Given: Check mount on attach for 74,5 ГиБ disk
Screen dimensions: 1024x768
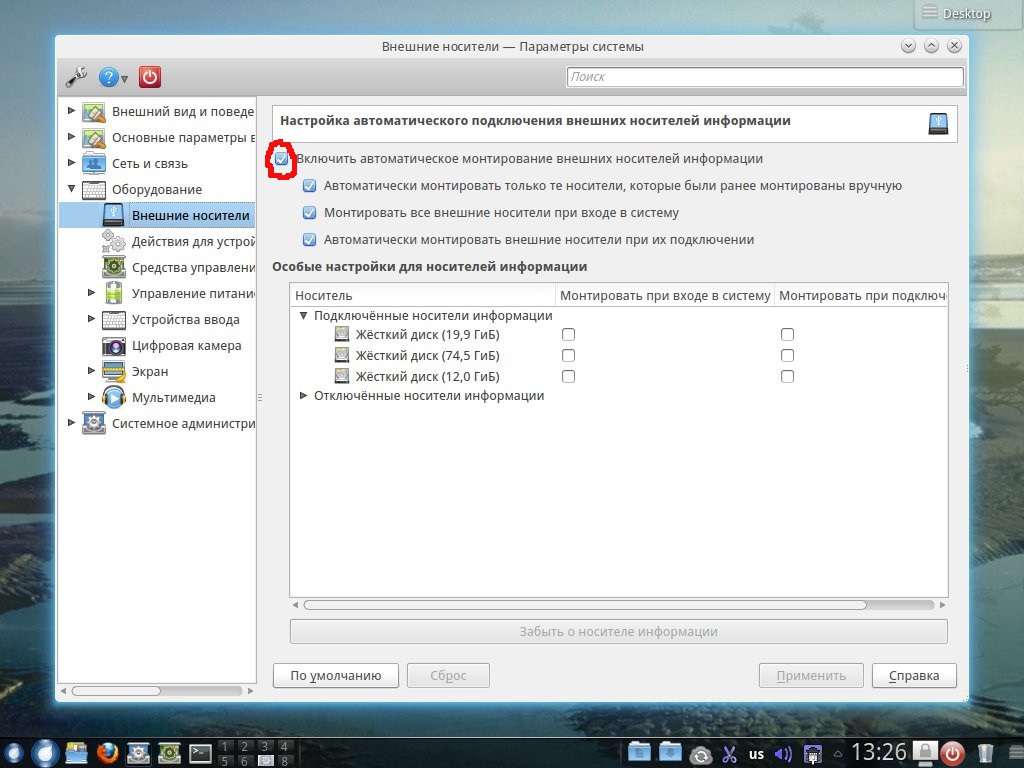Looking at the screenshot, I should pyautogui.click(x=787, y=355).
